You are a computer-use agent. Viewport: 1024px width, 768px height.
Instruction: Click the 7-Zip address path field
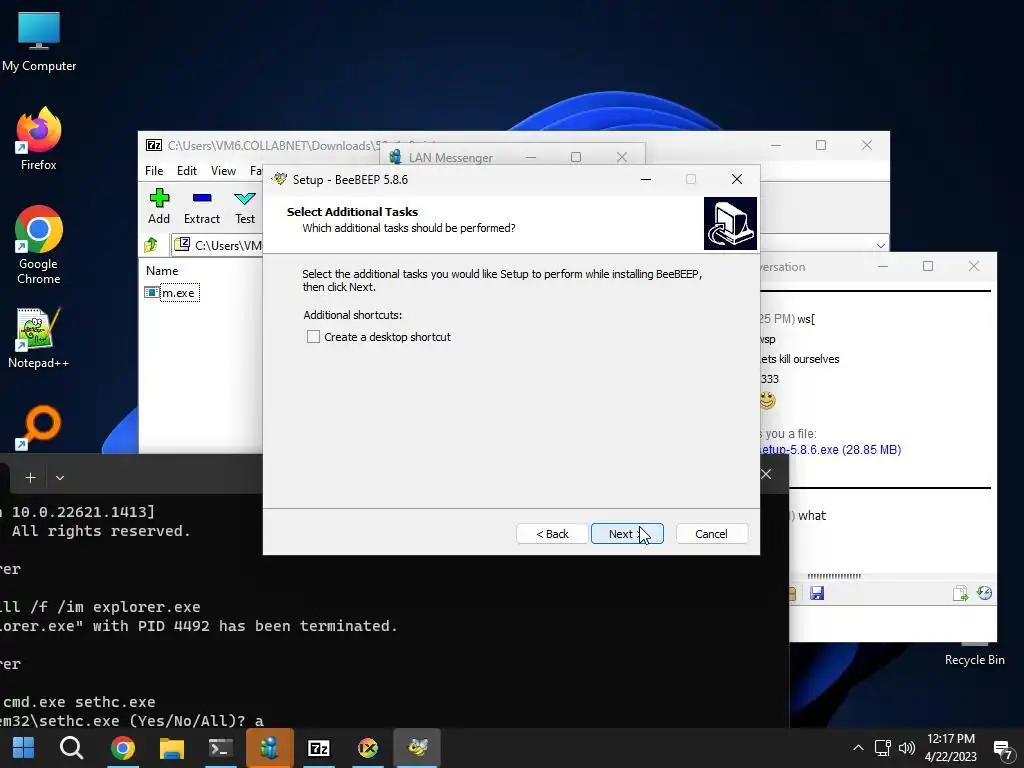[x=218, y=245]
